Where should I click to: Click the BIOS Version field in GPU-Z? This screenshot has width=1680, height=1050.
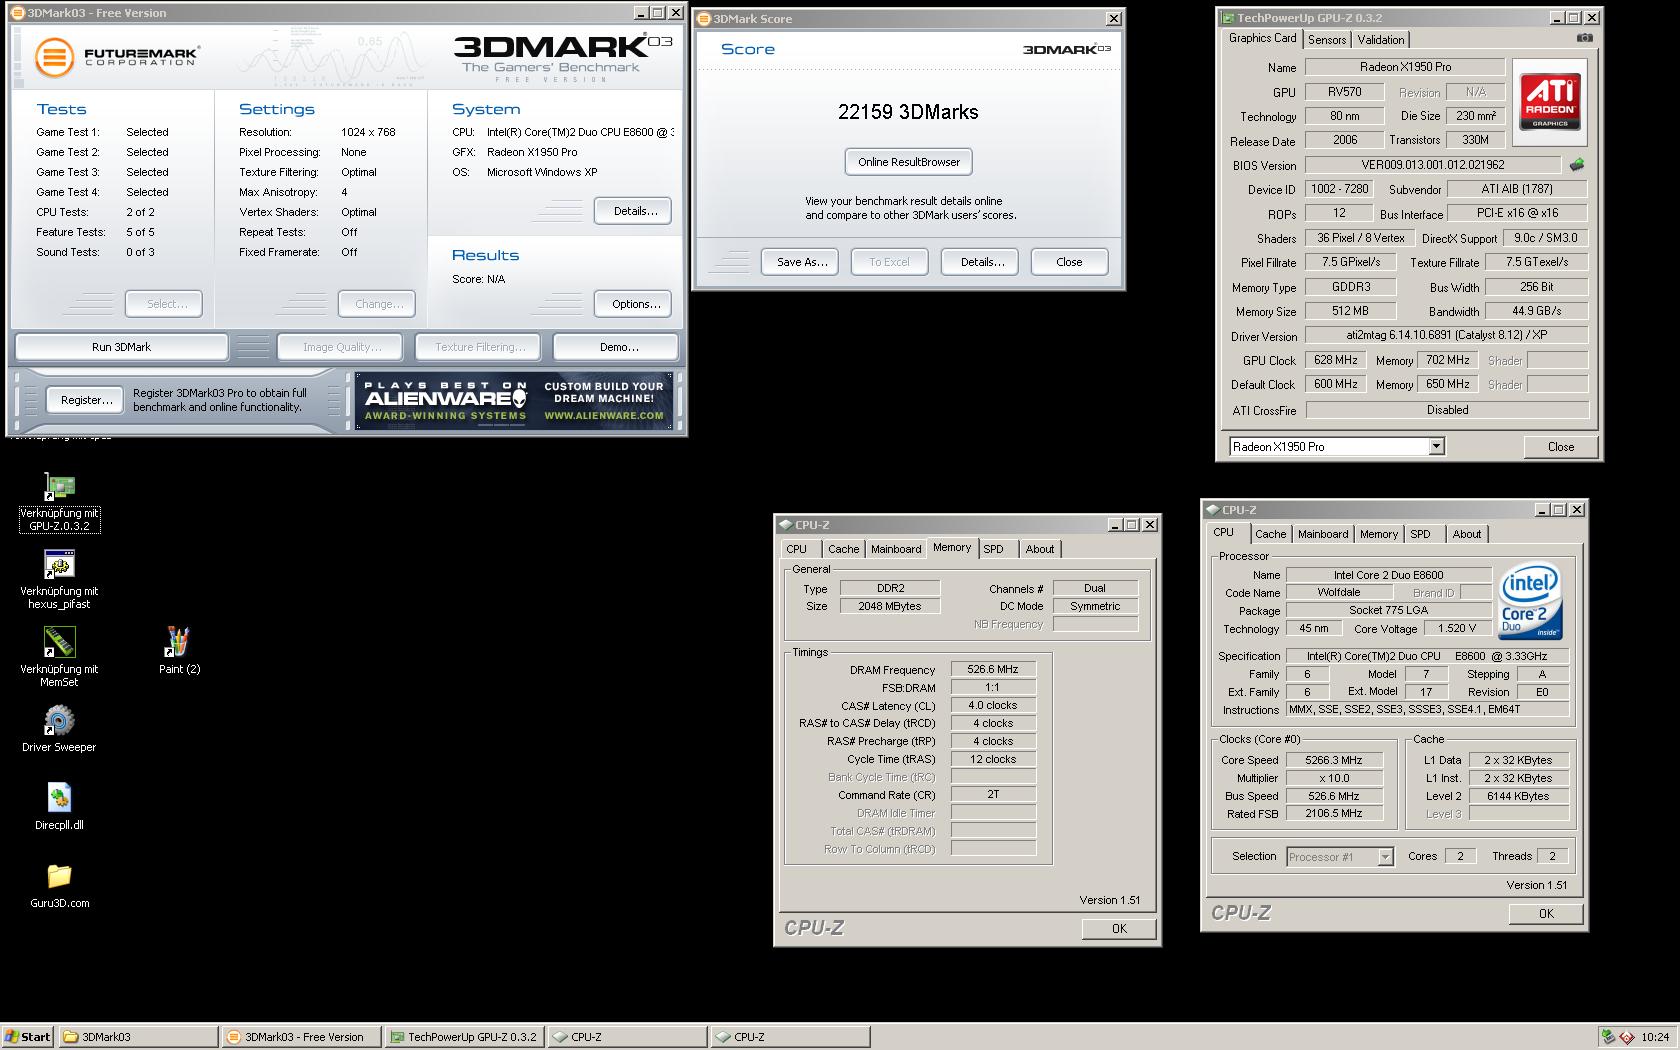click(x=1433, y=165)
